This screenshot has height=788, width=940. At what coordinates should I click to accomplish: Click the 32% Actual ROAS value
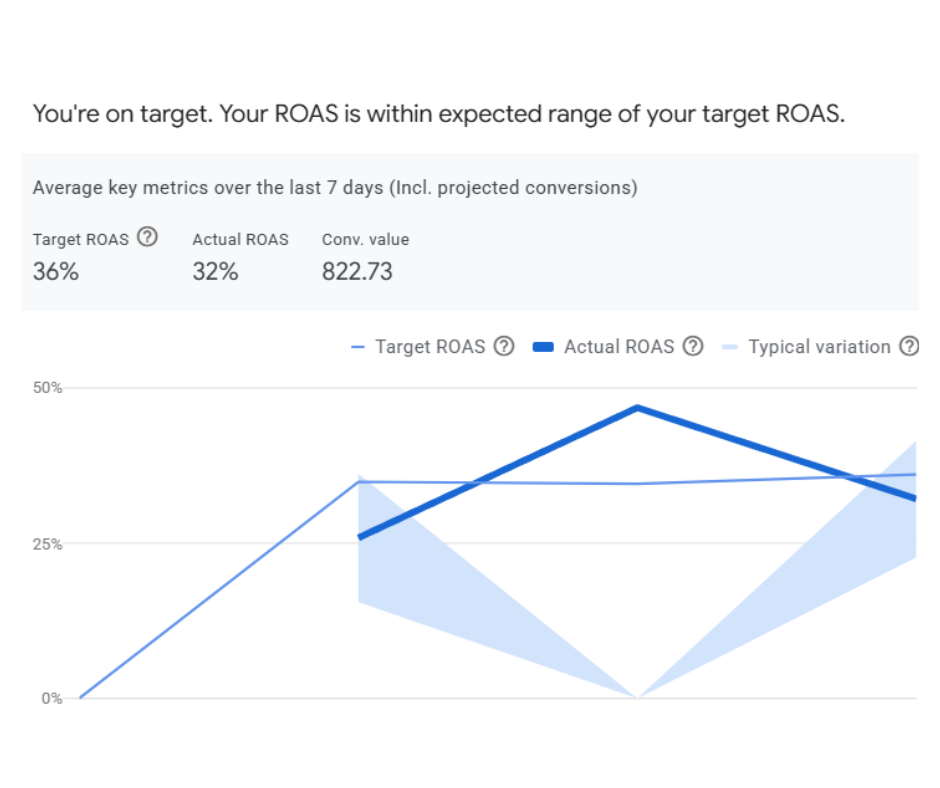tap(215, 271)
